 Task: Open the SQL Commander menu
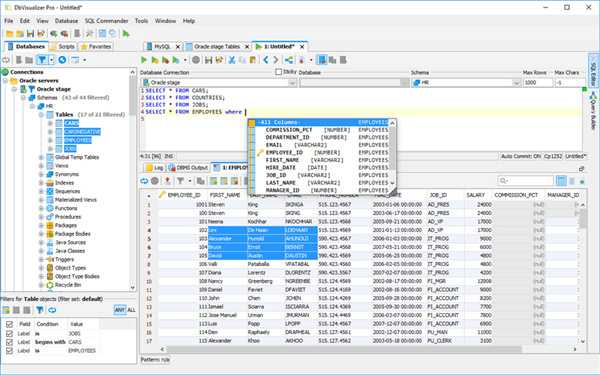click(106, 21)
